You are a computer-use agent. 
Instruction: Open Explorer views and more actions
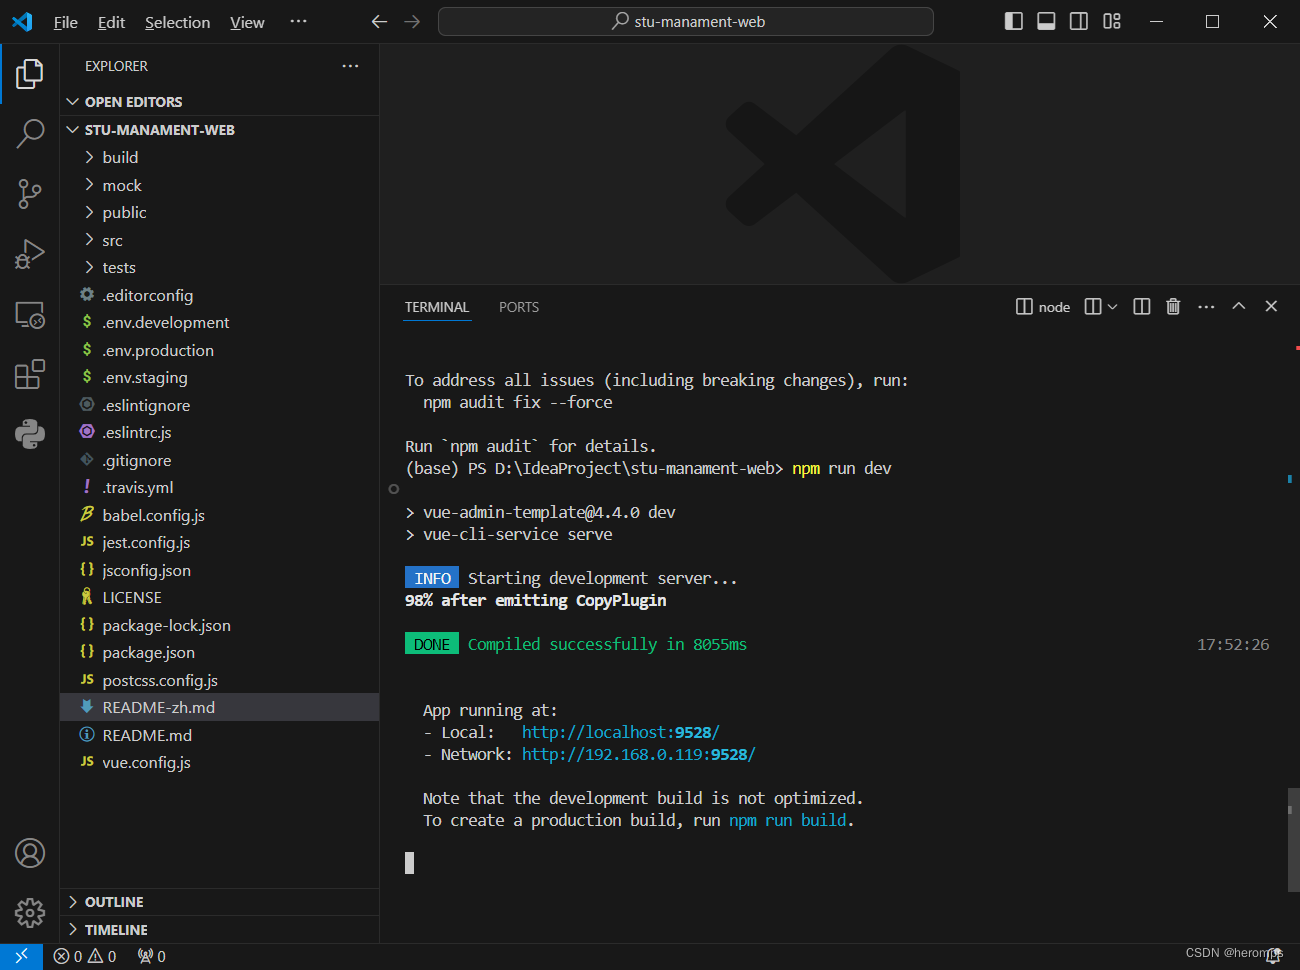350,66
